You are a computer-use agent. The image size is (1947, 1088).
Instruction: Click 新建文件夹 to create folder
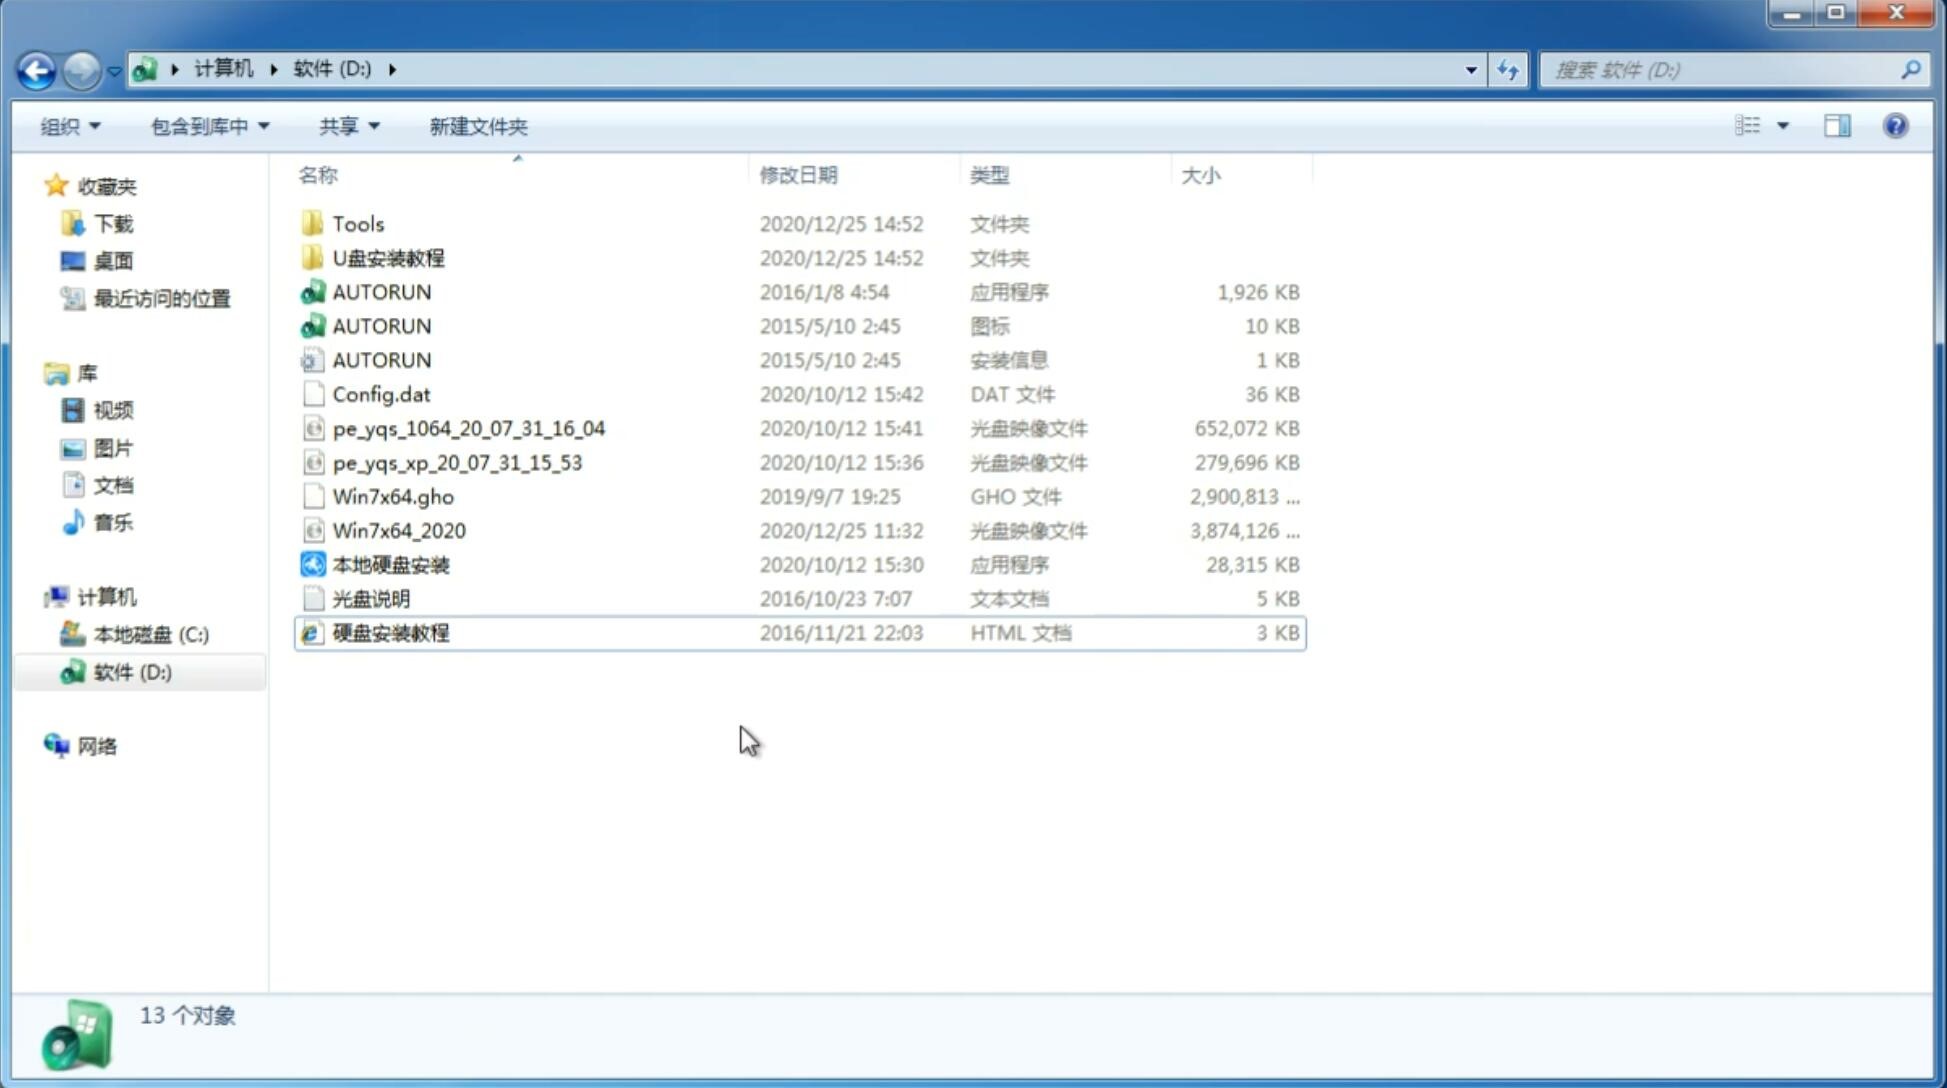point(477,126)
